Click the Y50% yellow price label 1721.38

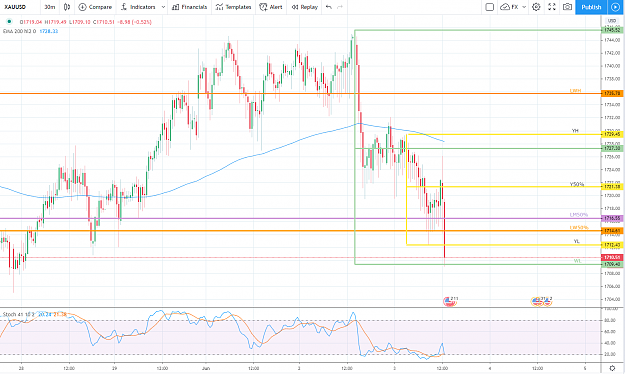point(612,187)
